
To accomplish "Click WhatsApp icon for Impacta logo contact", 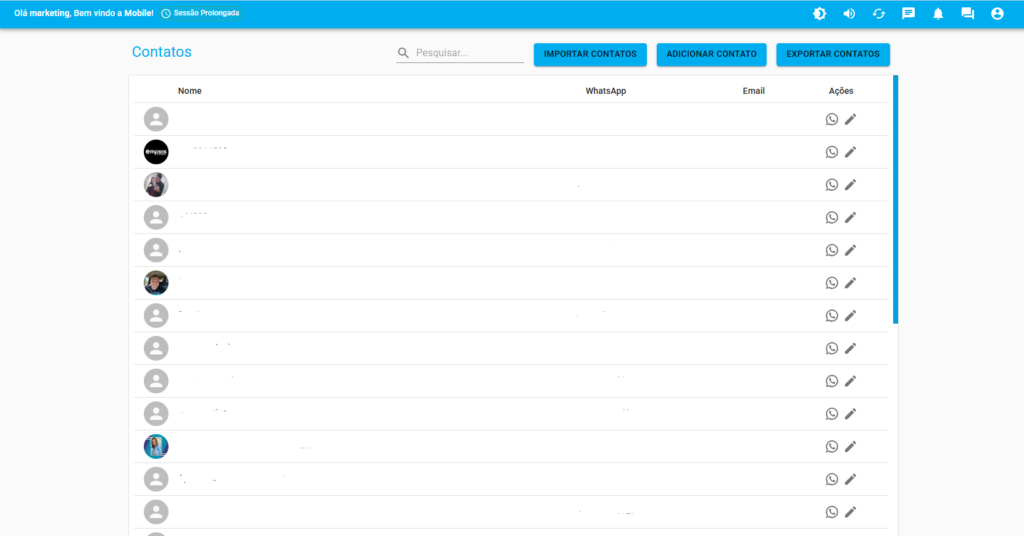I will (x=832, y=152).
